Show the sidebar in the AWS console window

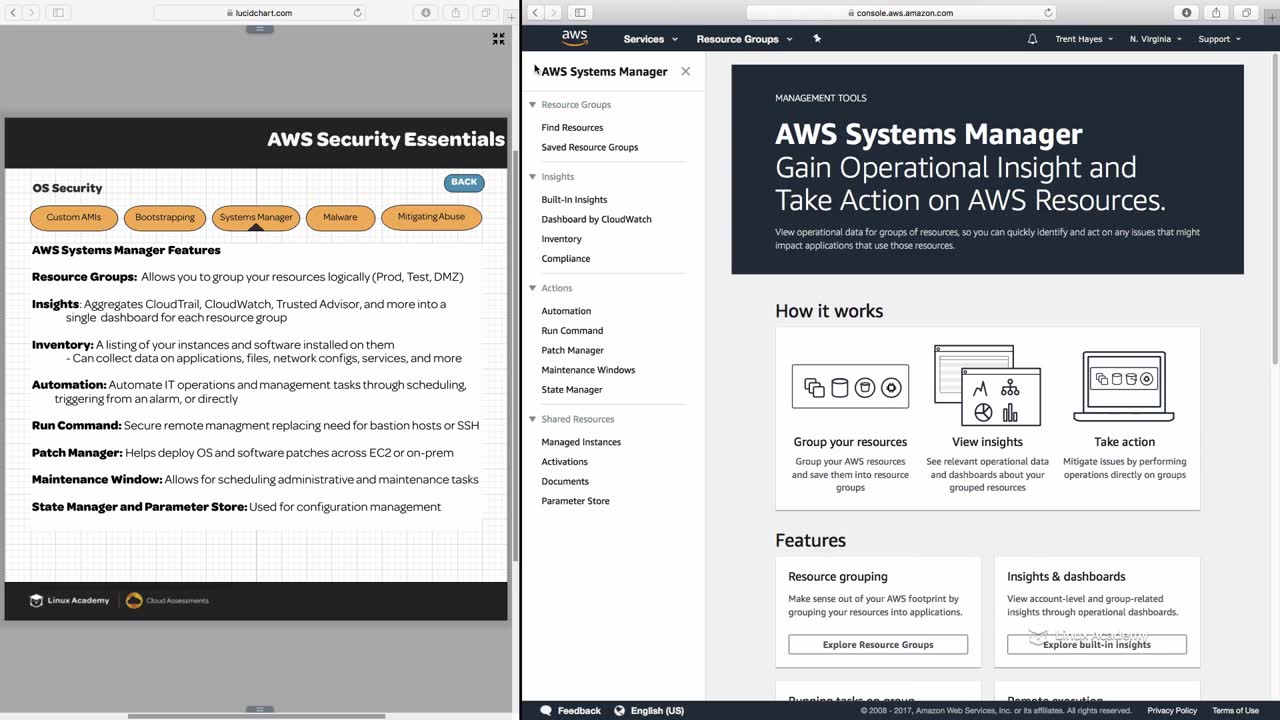click(x=580, y=13)
